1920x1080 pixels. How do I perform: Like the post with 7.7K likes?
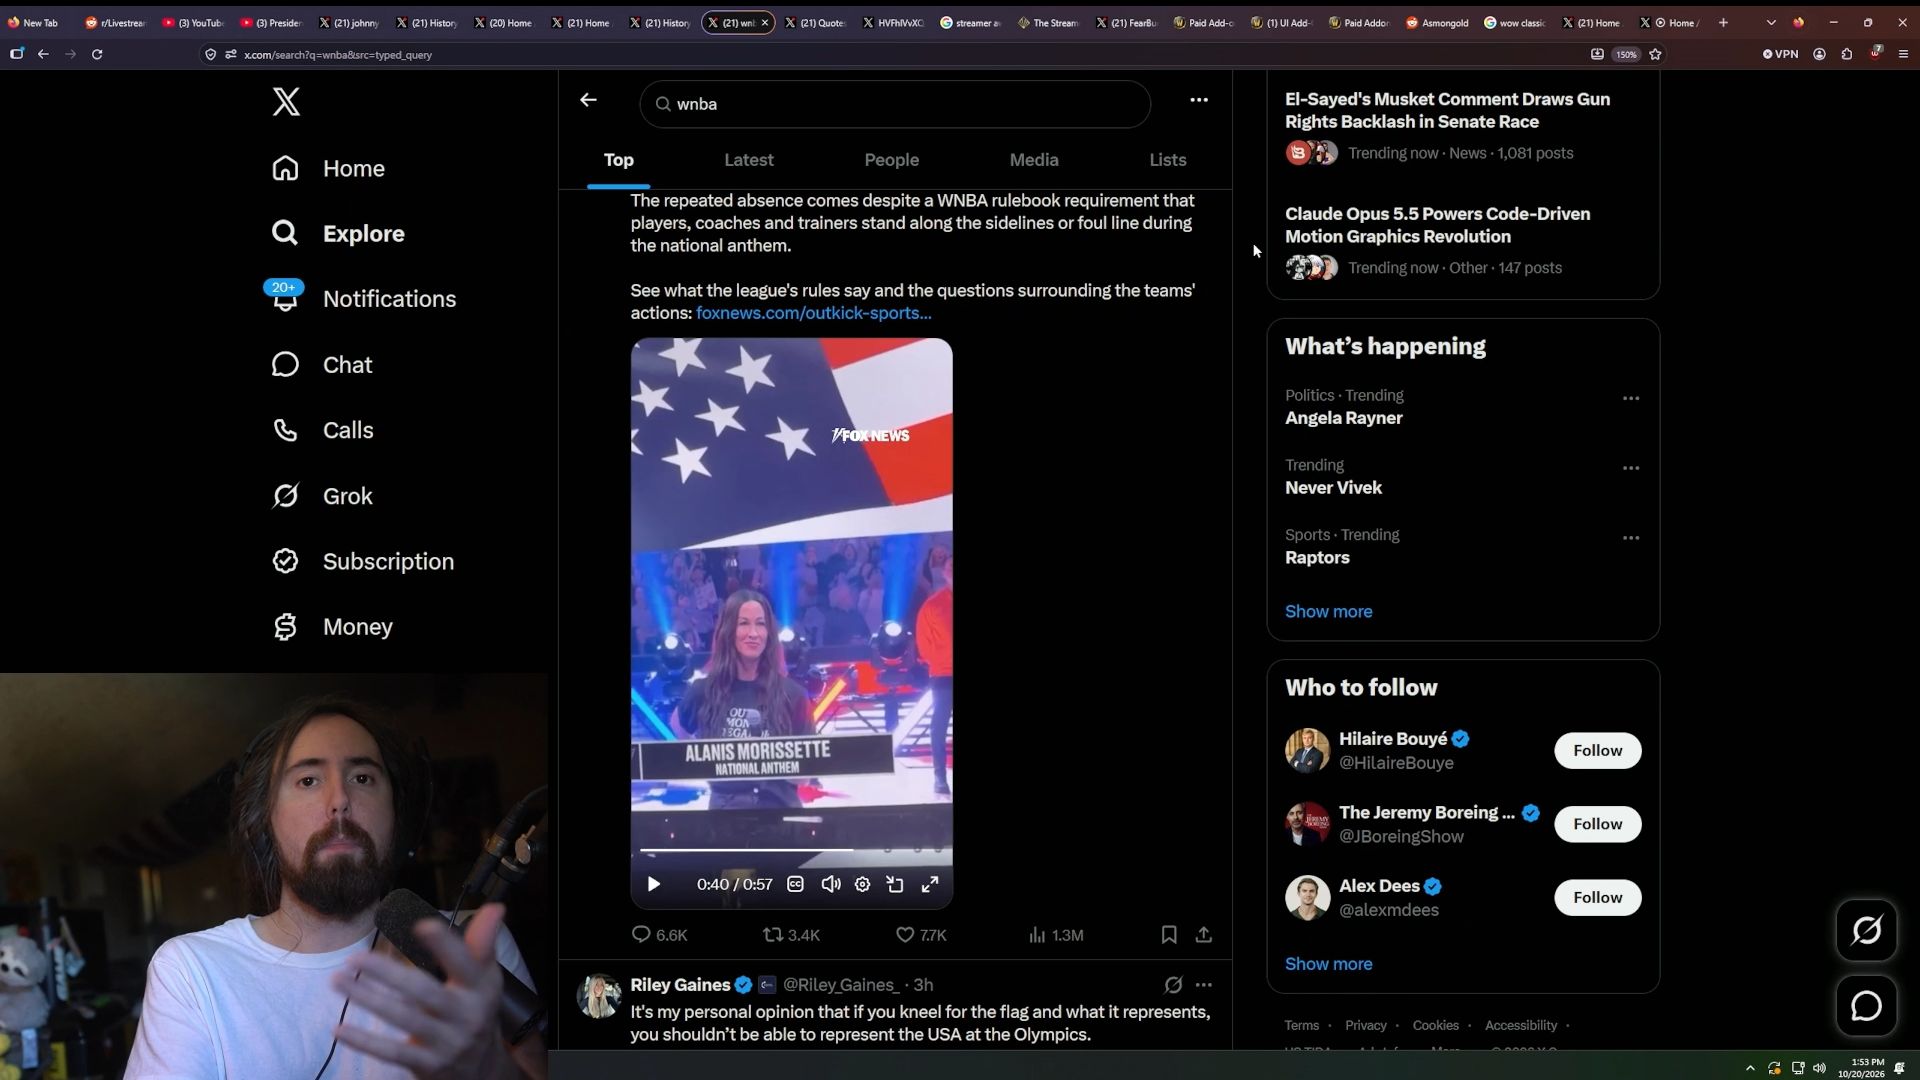point(921,935)
